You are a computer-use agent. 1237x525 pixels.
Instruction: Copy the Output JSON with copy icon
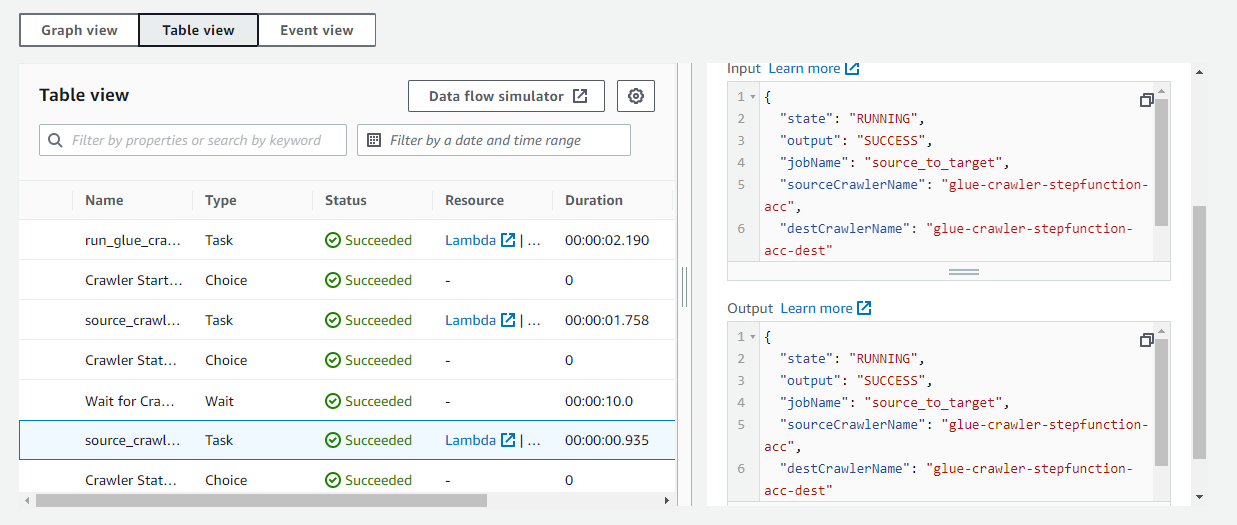(x=1146, y=341)
